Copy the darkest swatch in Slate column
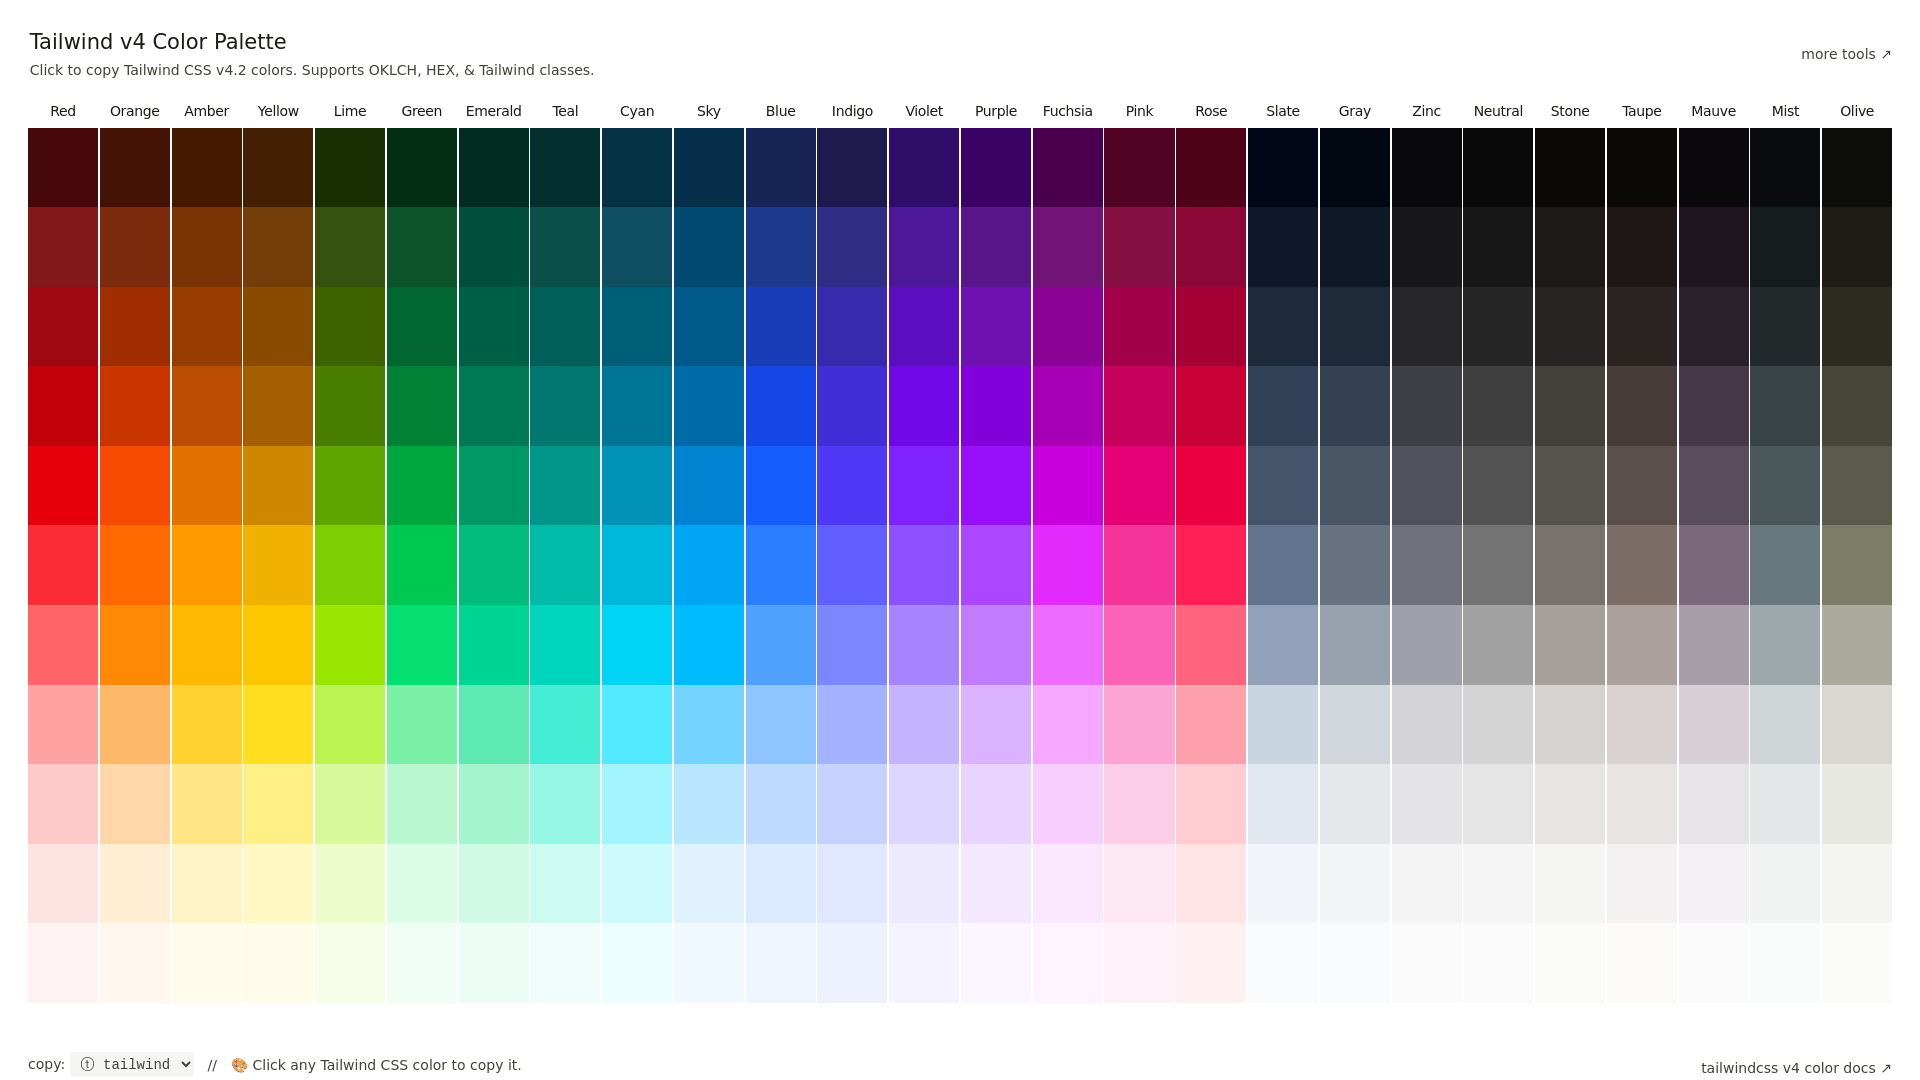The width and height of the screenshot is (1920, 1080). point(1283,168)
